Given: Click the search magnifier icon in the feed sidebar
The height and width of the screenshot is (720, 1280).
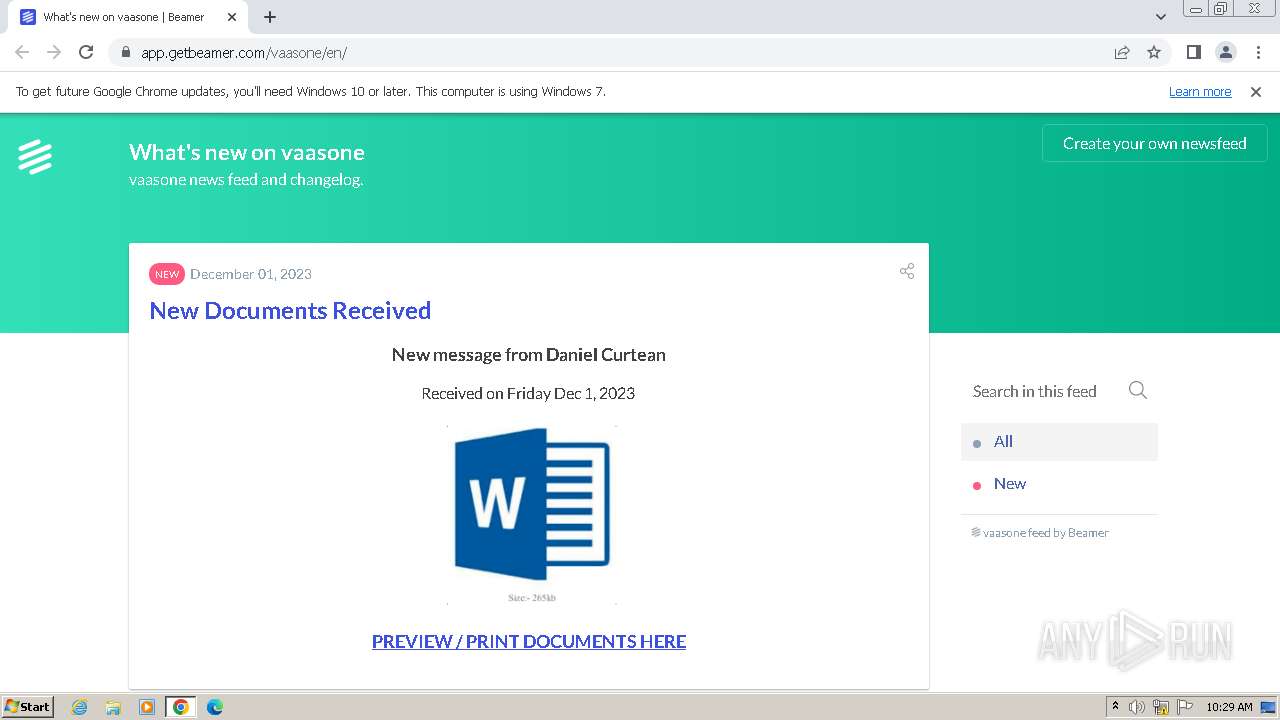Looking at the screenshot, I should click(1138, 390).
